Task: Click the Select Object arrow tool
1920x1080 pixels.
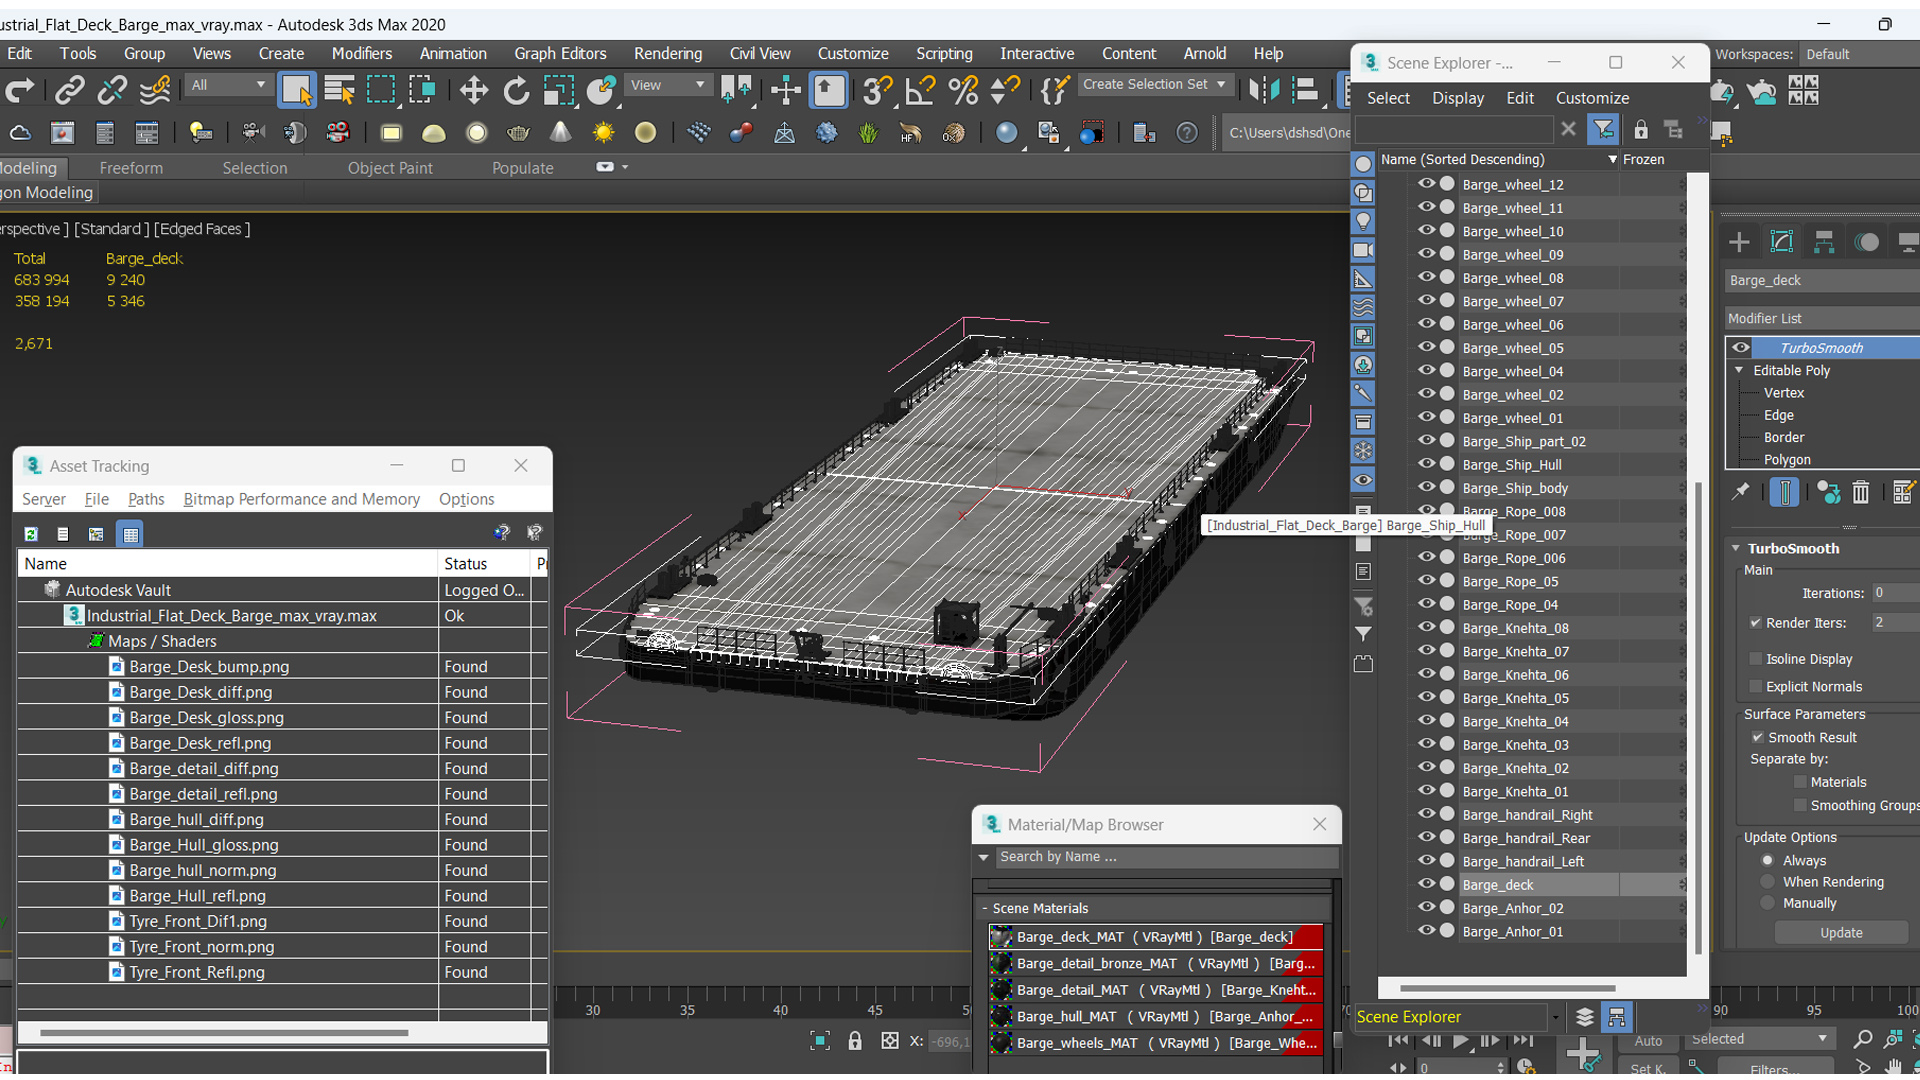Action: pyautogui.click(x=297, y=91)
